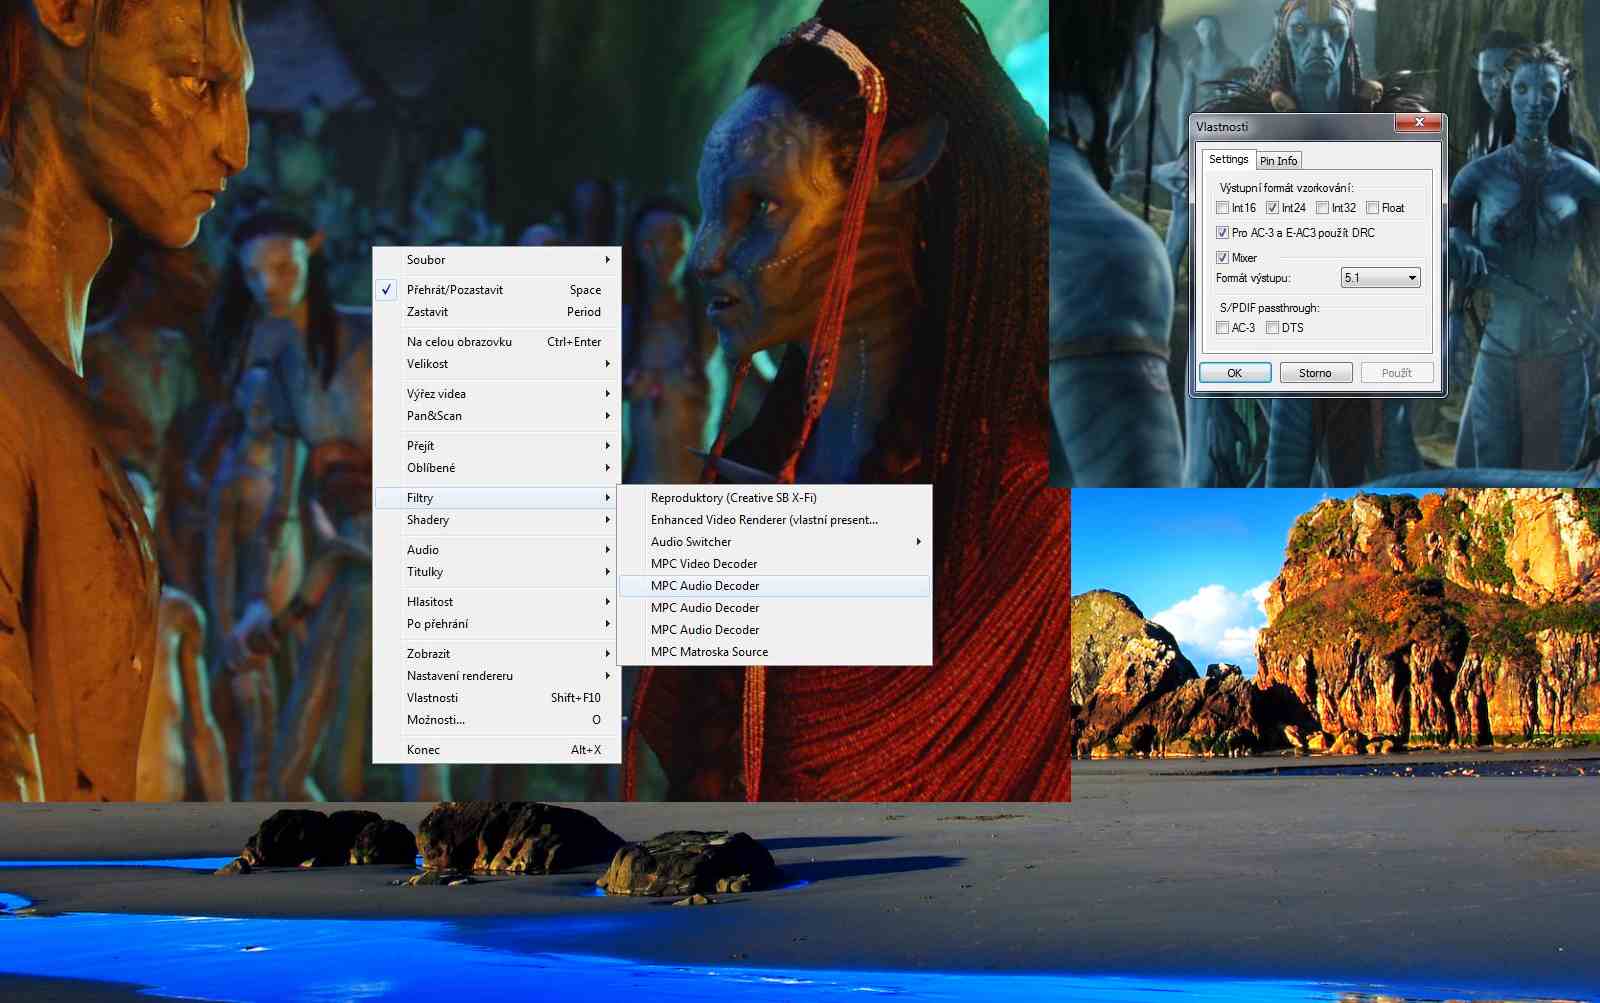This screenshot has width=1600, height=1003.
Task: Expand the Soubor submenu
Action: [x=497, y=260]
